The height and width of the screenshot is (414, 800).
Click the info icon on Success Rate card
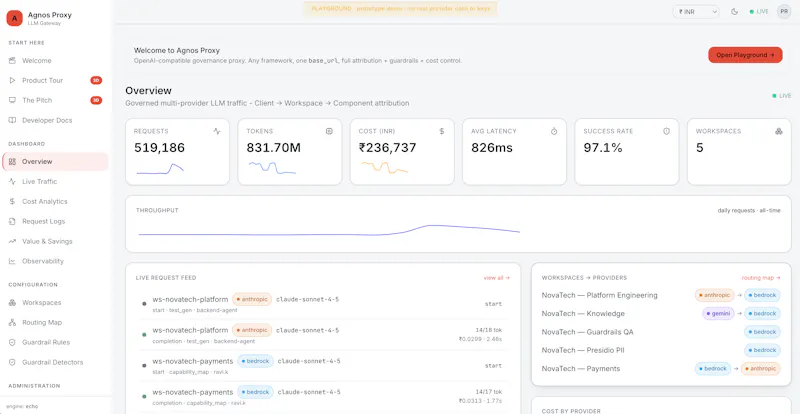click(666, 131)
